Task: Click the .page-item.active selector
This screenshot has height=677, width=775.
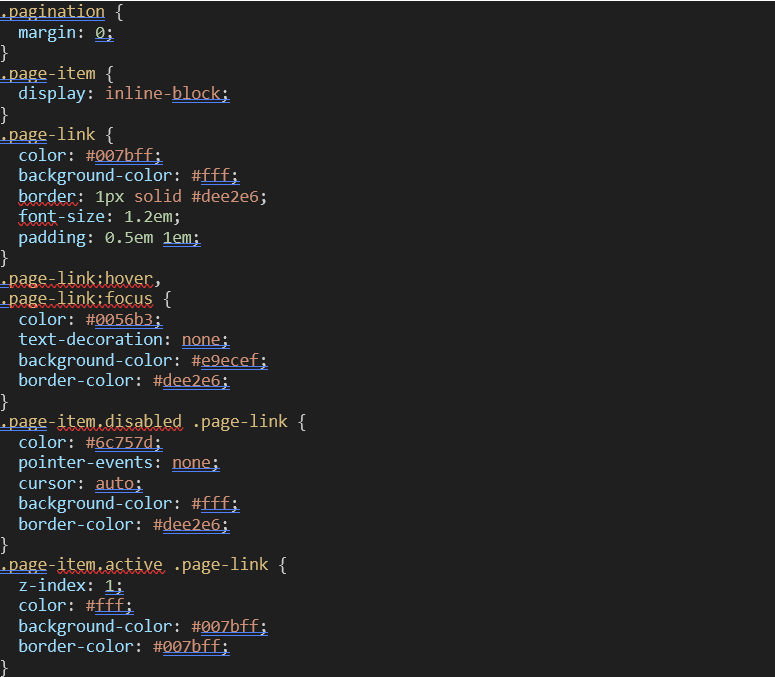Action: pos(81,565)
